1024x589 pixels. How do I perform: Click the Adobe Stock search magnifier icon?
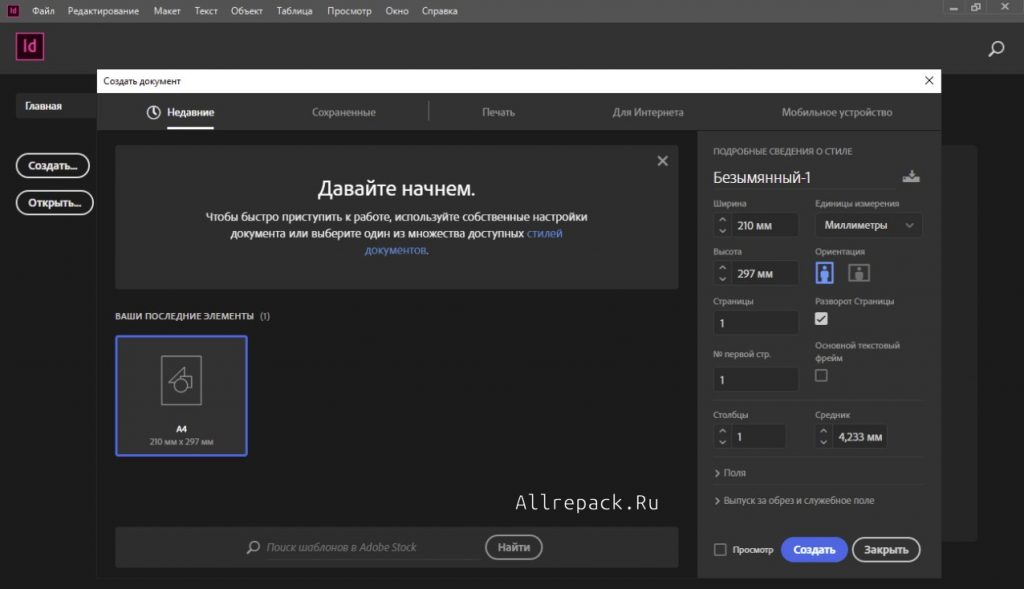click(254, 548)
